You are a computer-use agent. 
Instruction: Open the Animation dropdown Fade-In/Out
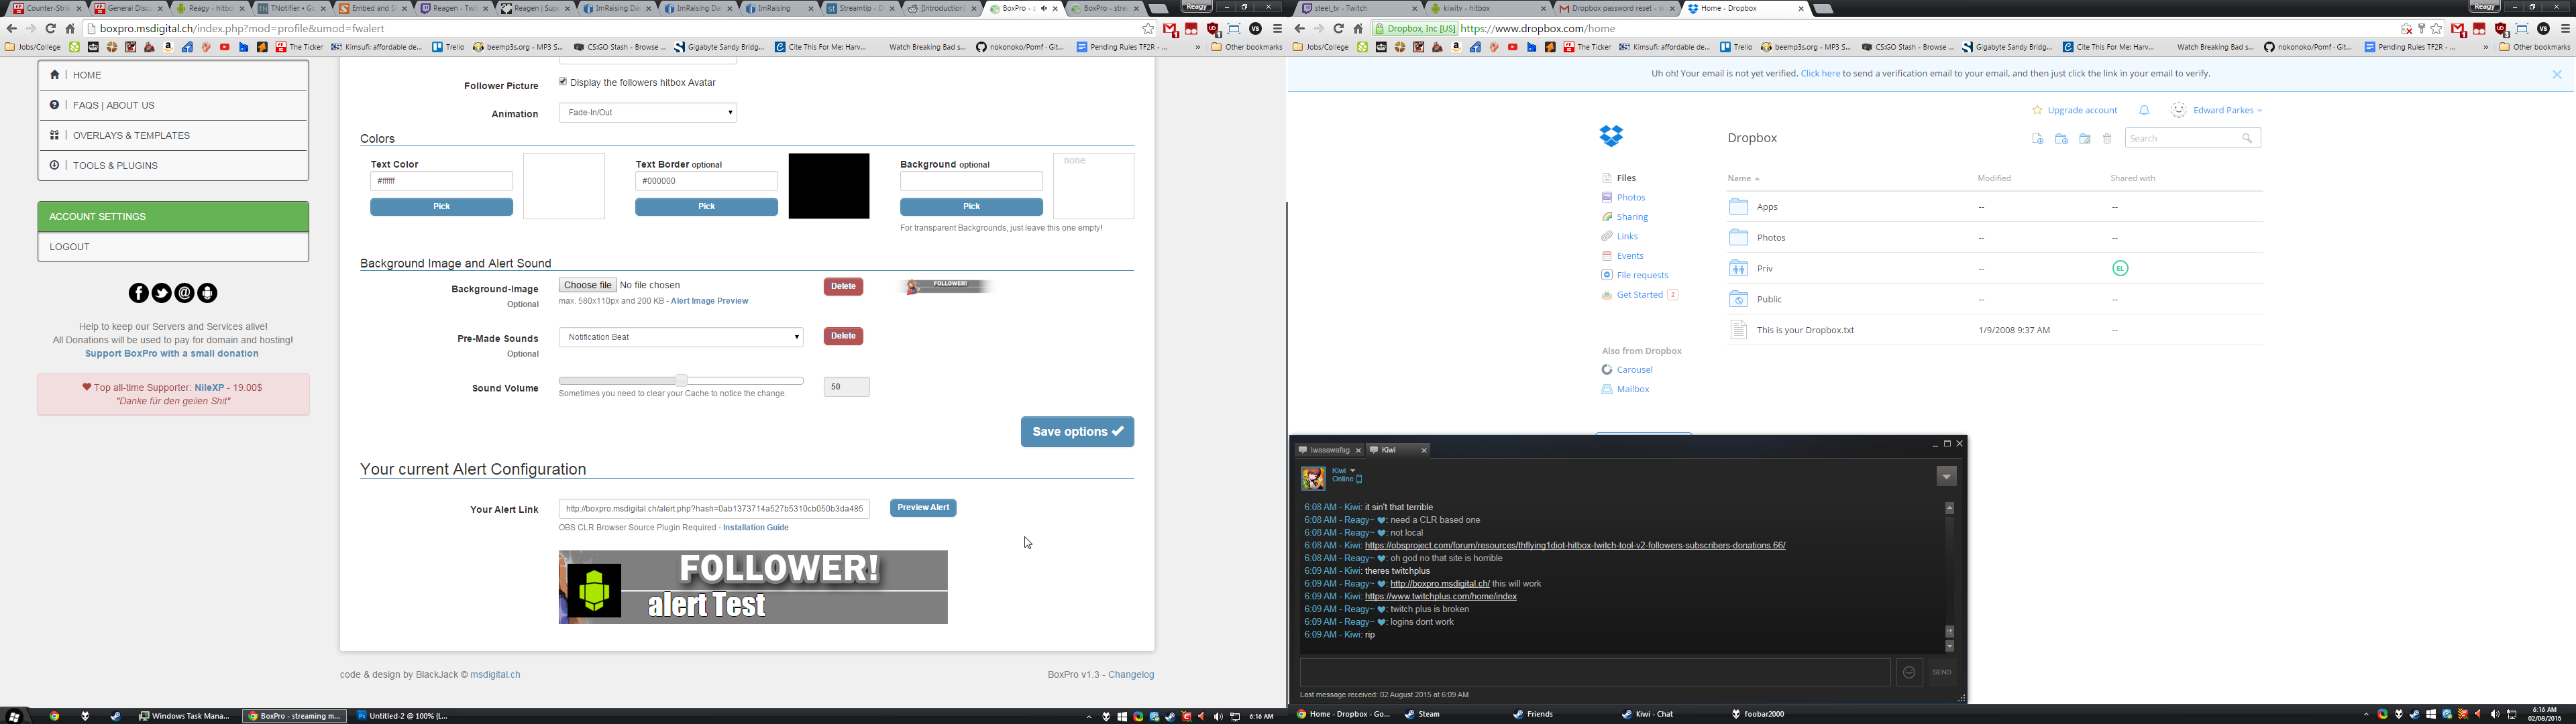[648, 113]
